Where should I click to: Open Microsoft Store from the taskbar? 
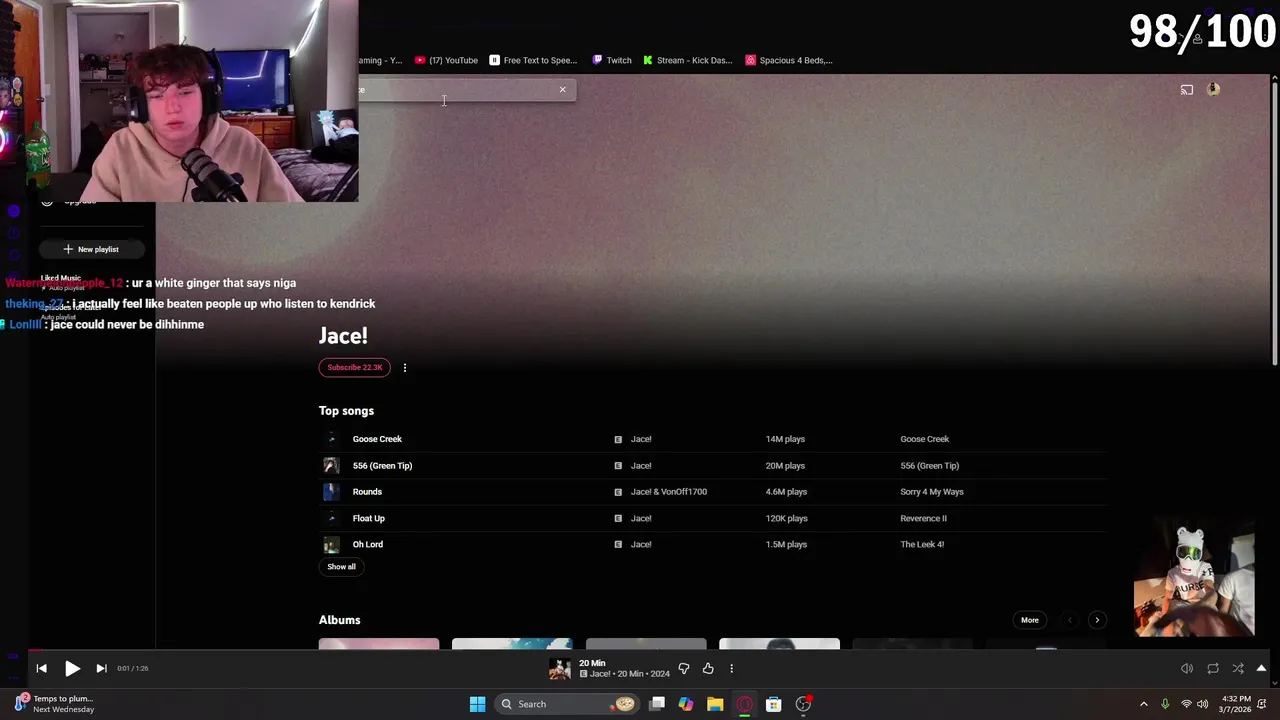point(773,704)
